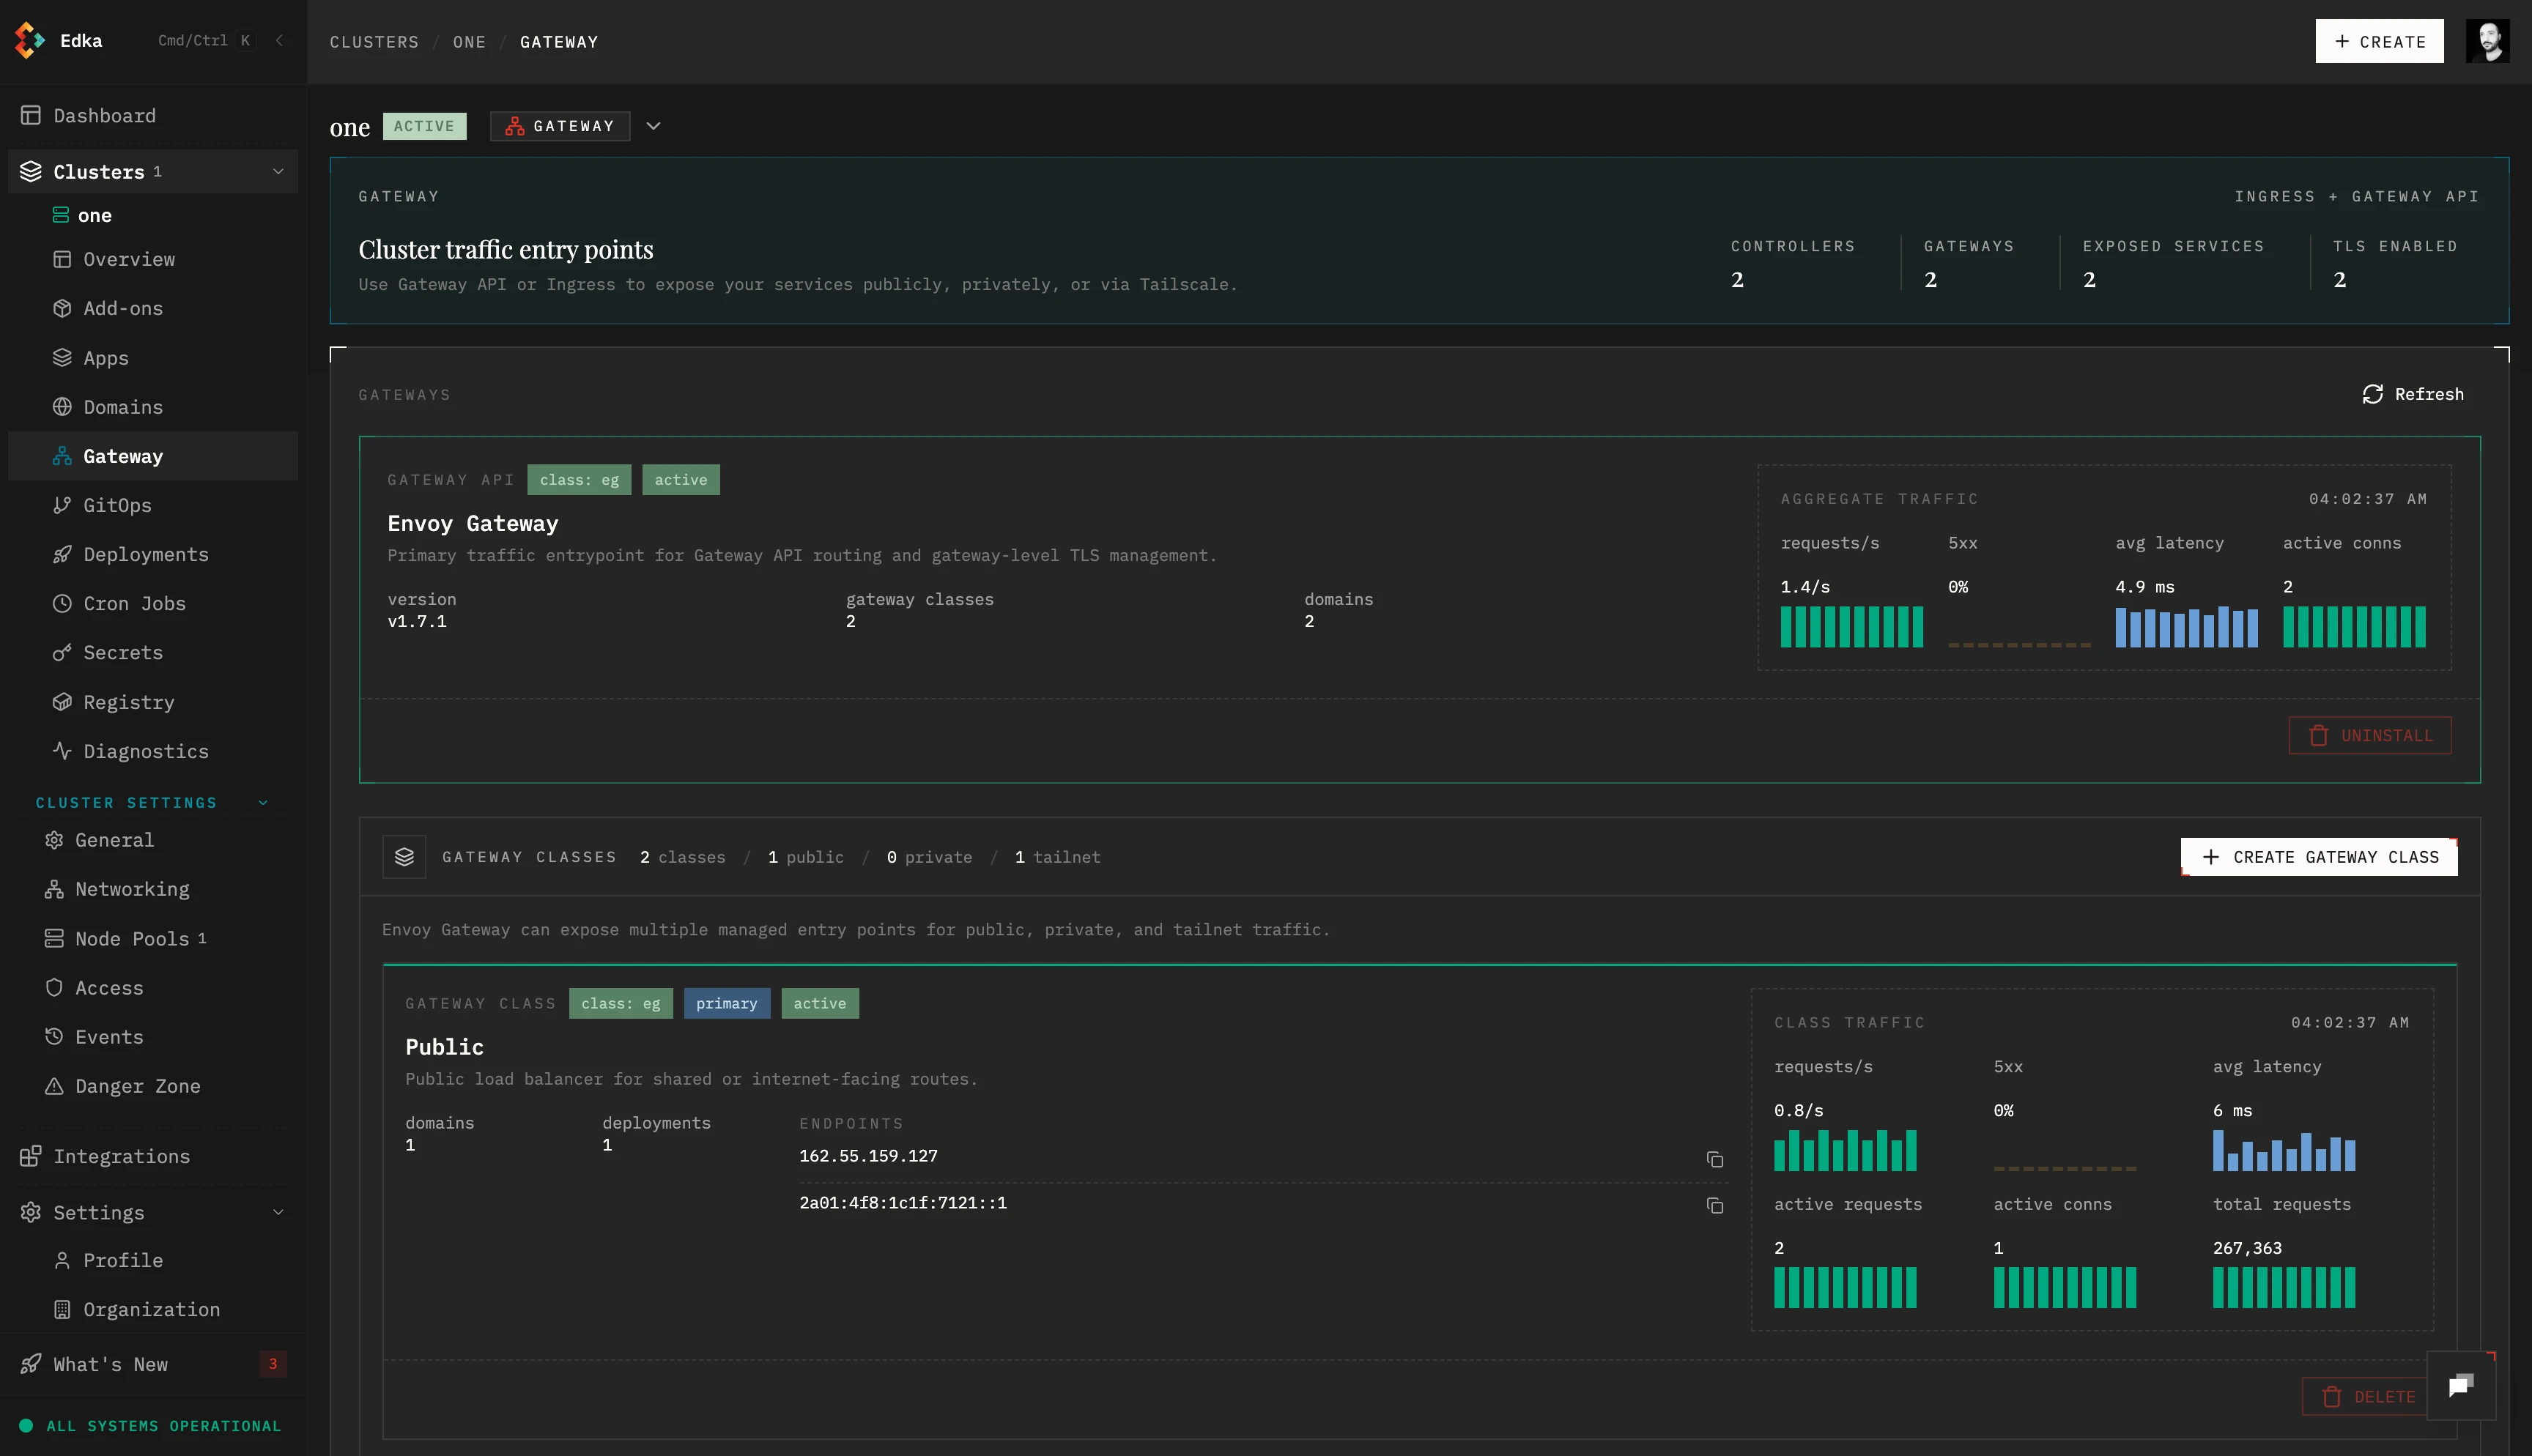2532x1456 pixels.
Task: Navigate to Clusters breadcrumb
Action: pyautogui.click(x=374, y=42)
